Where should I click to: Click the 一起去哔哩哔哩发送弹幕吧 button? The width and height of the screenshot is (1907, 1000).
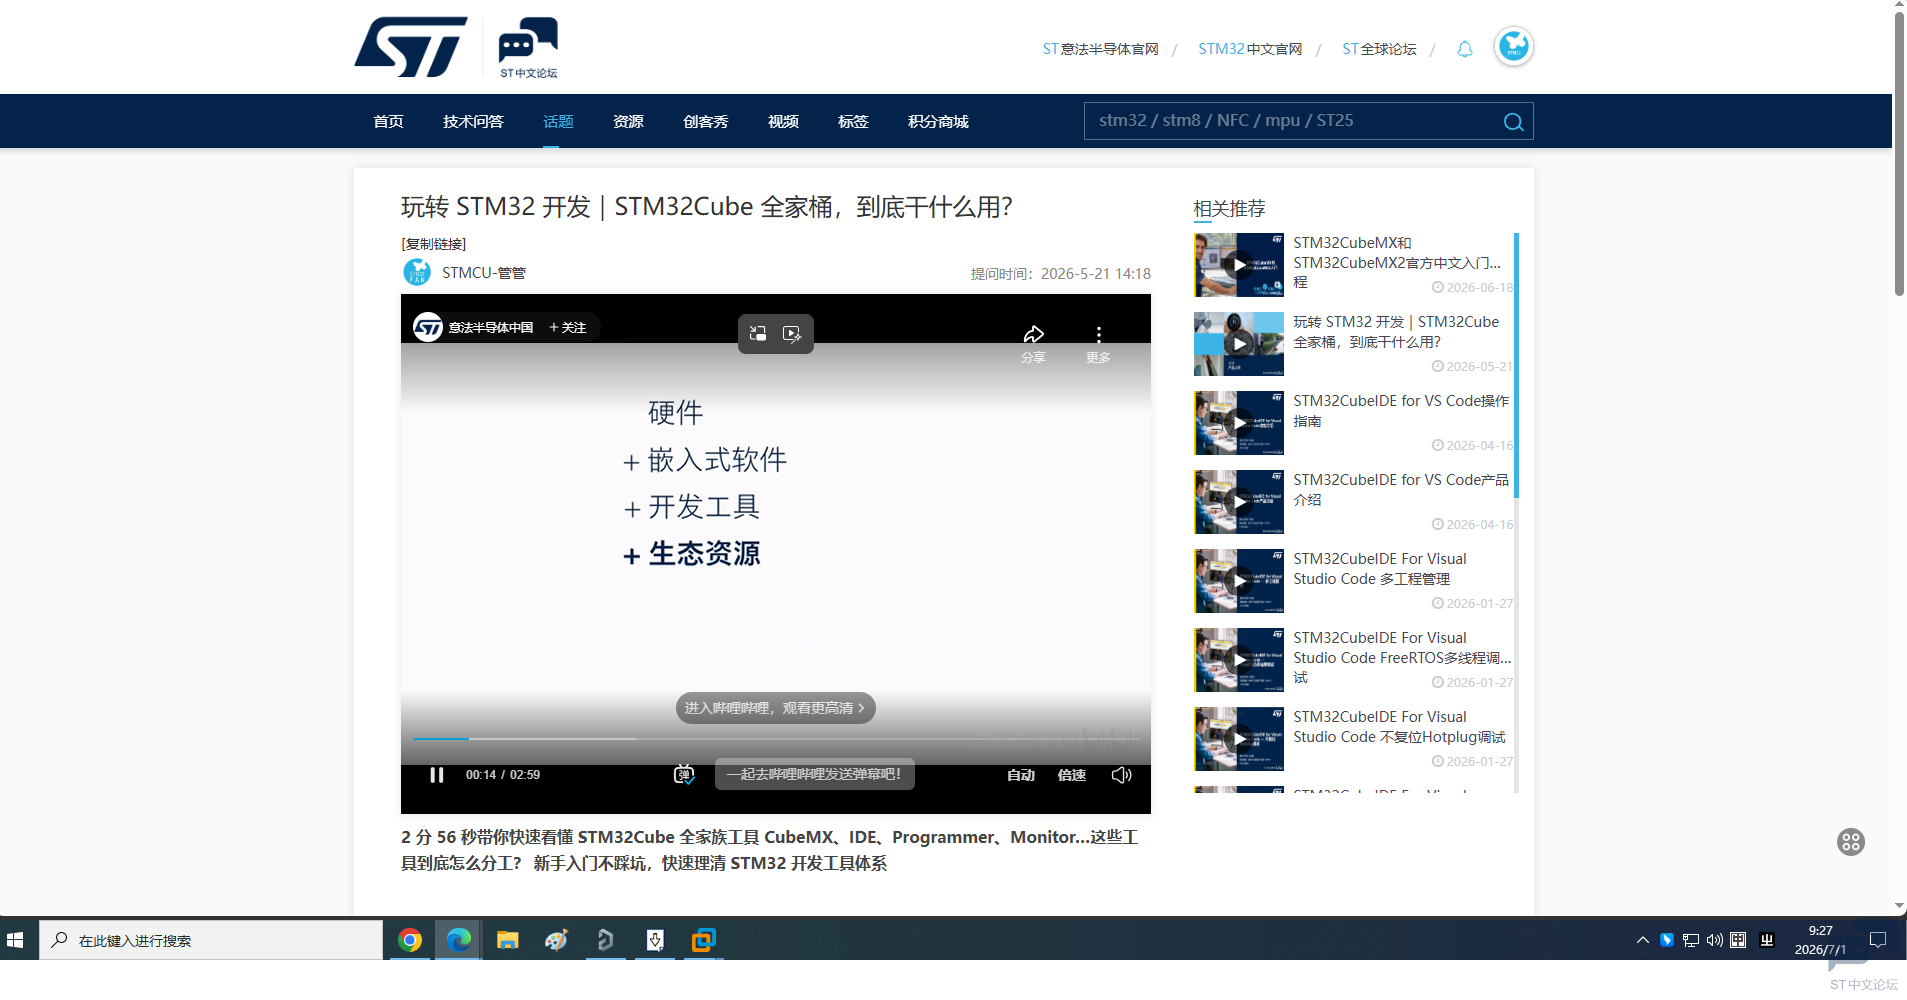815,774
